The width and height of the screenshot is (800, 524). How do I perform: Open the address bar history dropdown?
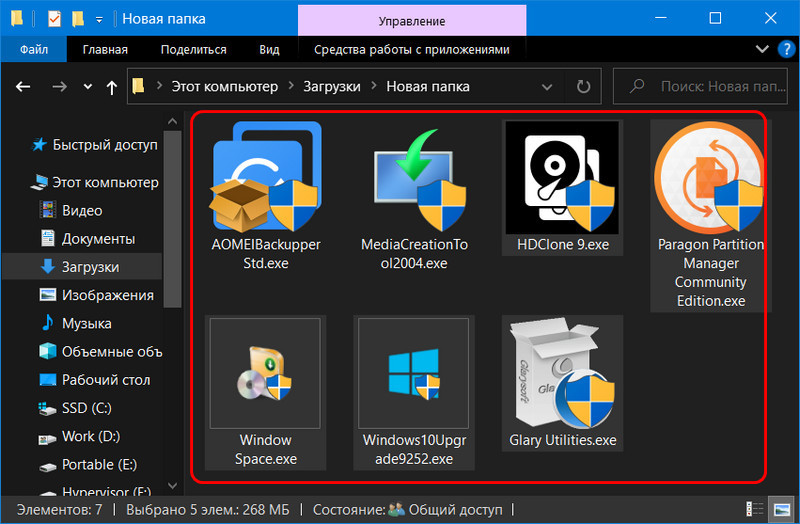tap(547, 87)
